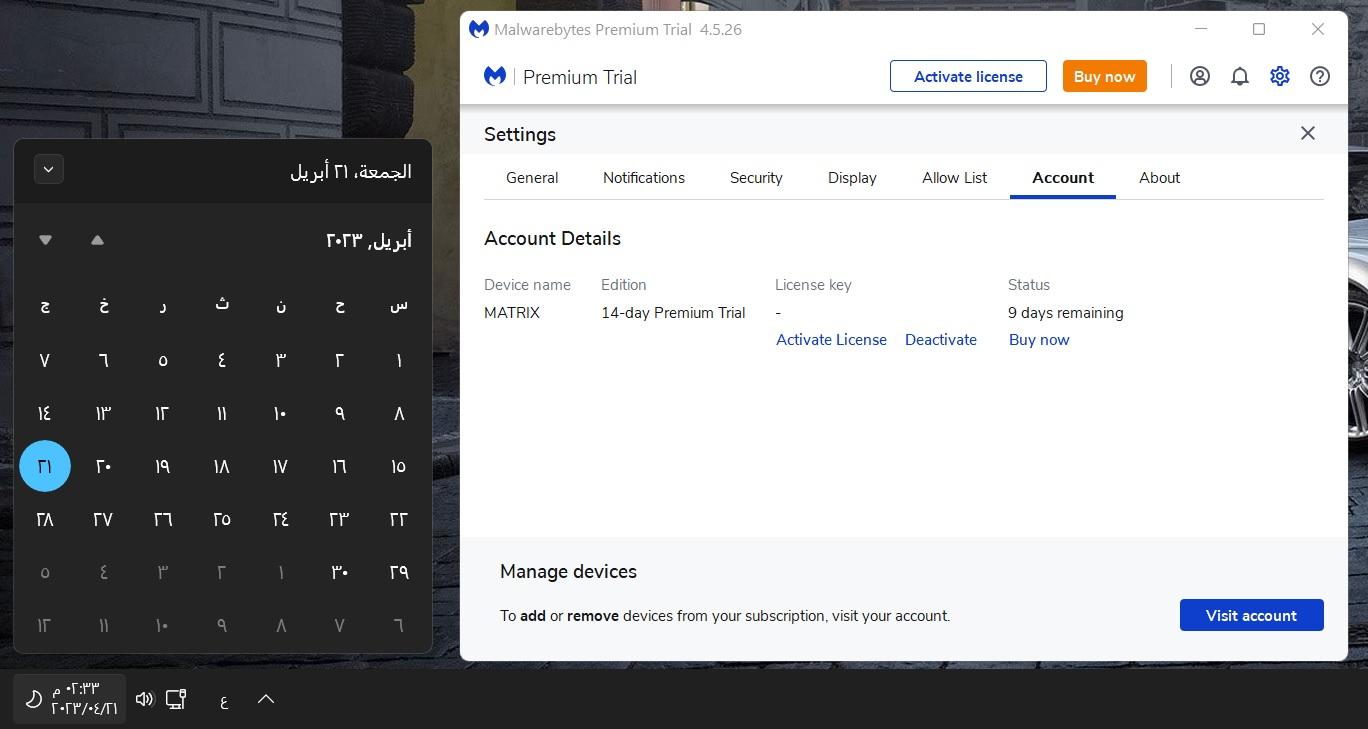Select calendar date ٢٥ of April
1368x729 pixels.
(x=222, y=519)
